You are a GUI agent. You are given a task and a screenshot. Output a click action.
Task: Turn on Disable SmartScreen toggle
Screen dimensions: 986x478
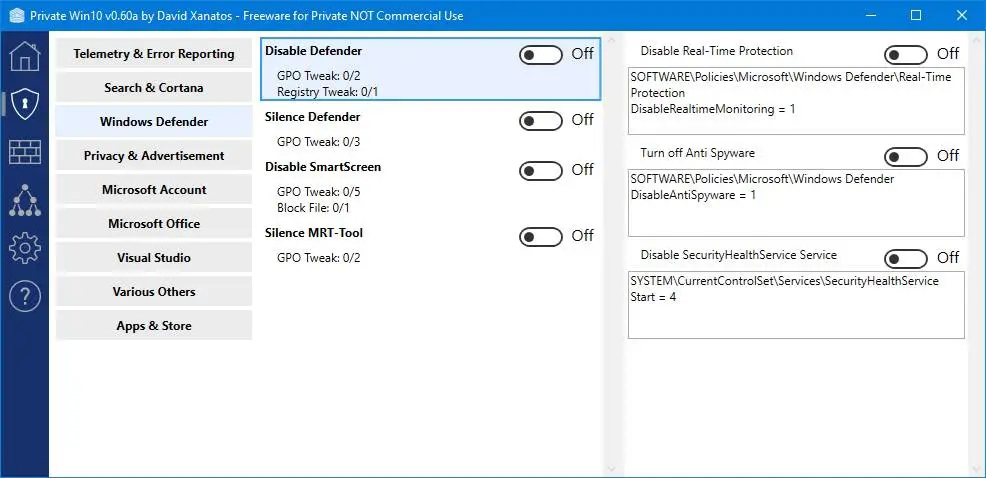[x=541, y=171]
